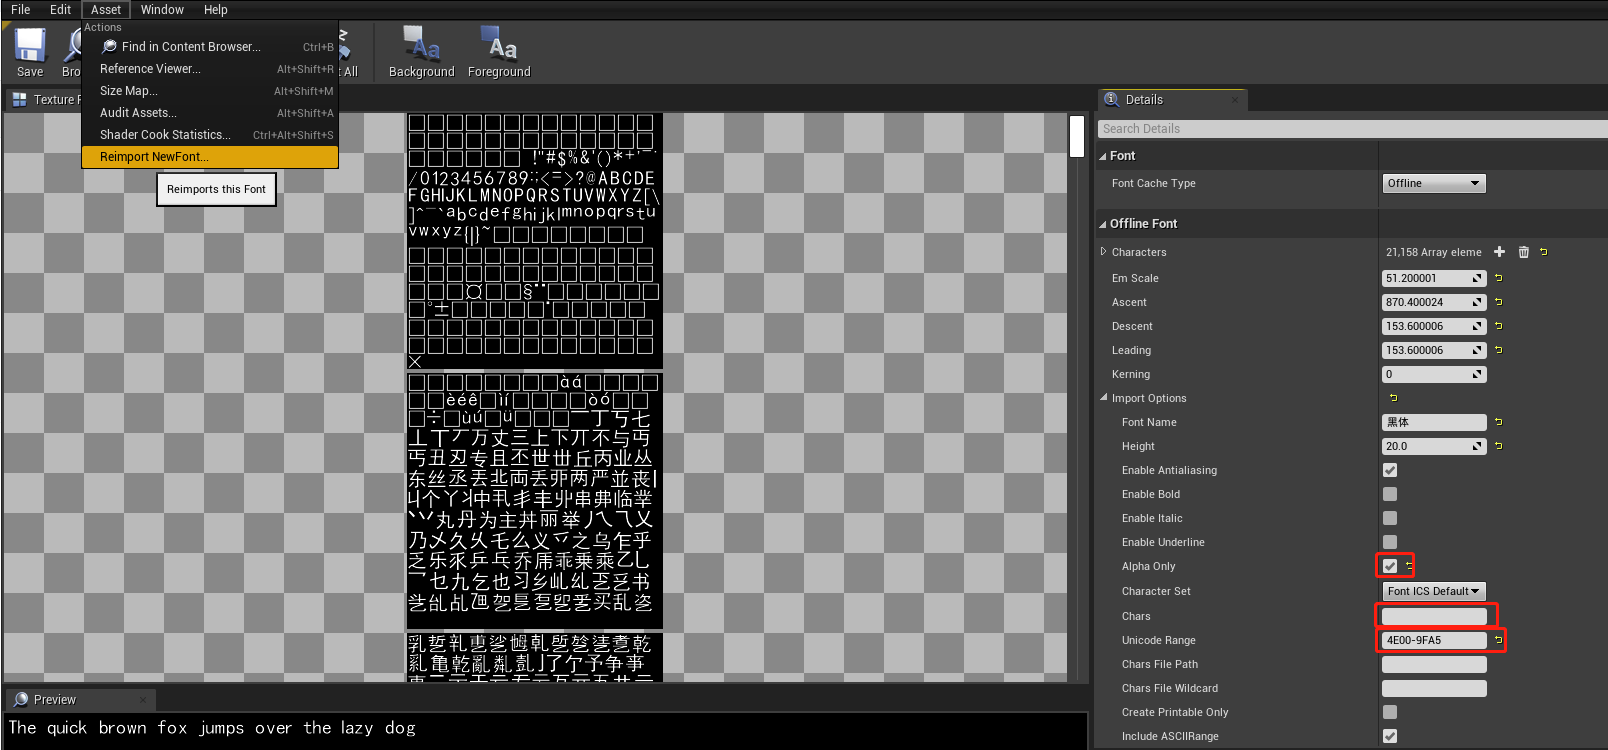Click the preview text box
The height and width of the screenshot is (750, 1608).
(x=545, y=729)
